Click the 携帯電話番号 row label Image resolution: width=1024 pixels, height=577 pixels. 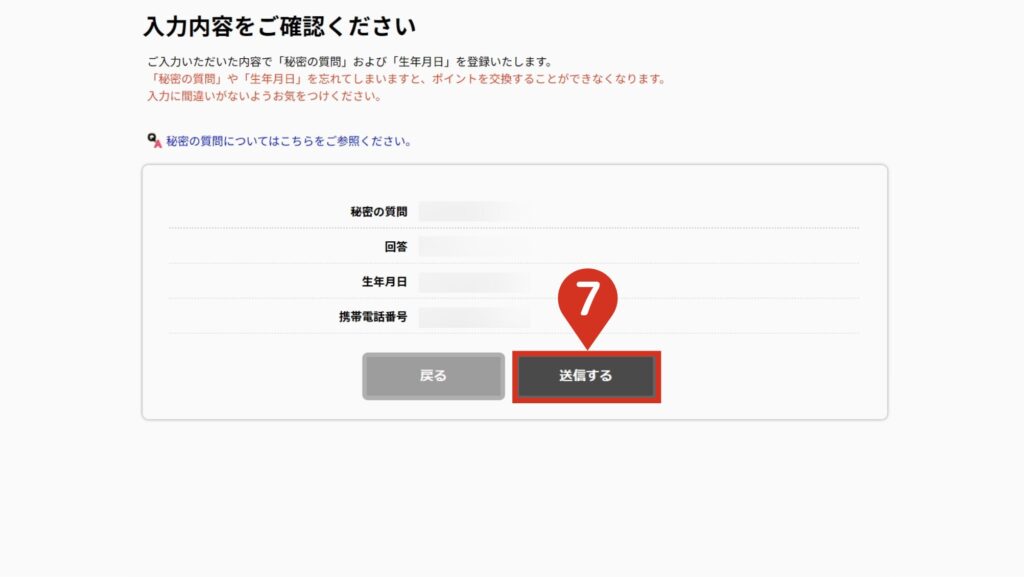[x=373, y=317]
